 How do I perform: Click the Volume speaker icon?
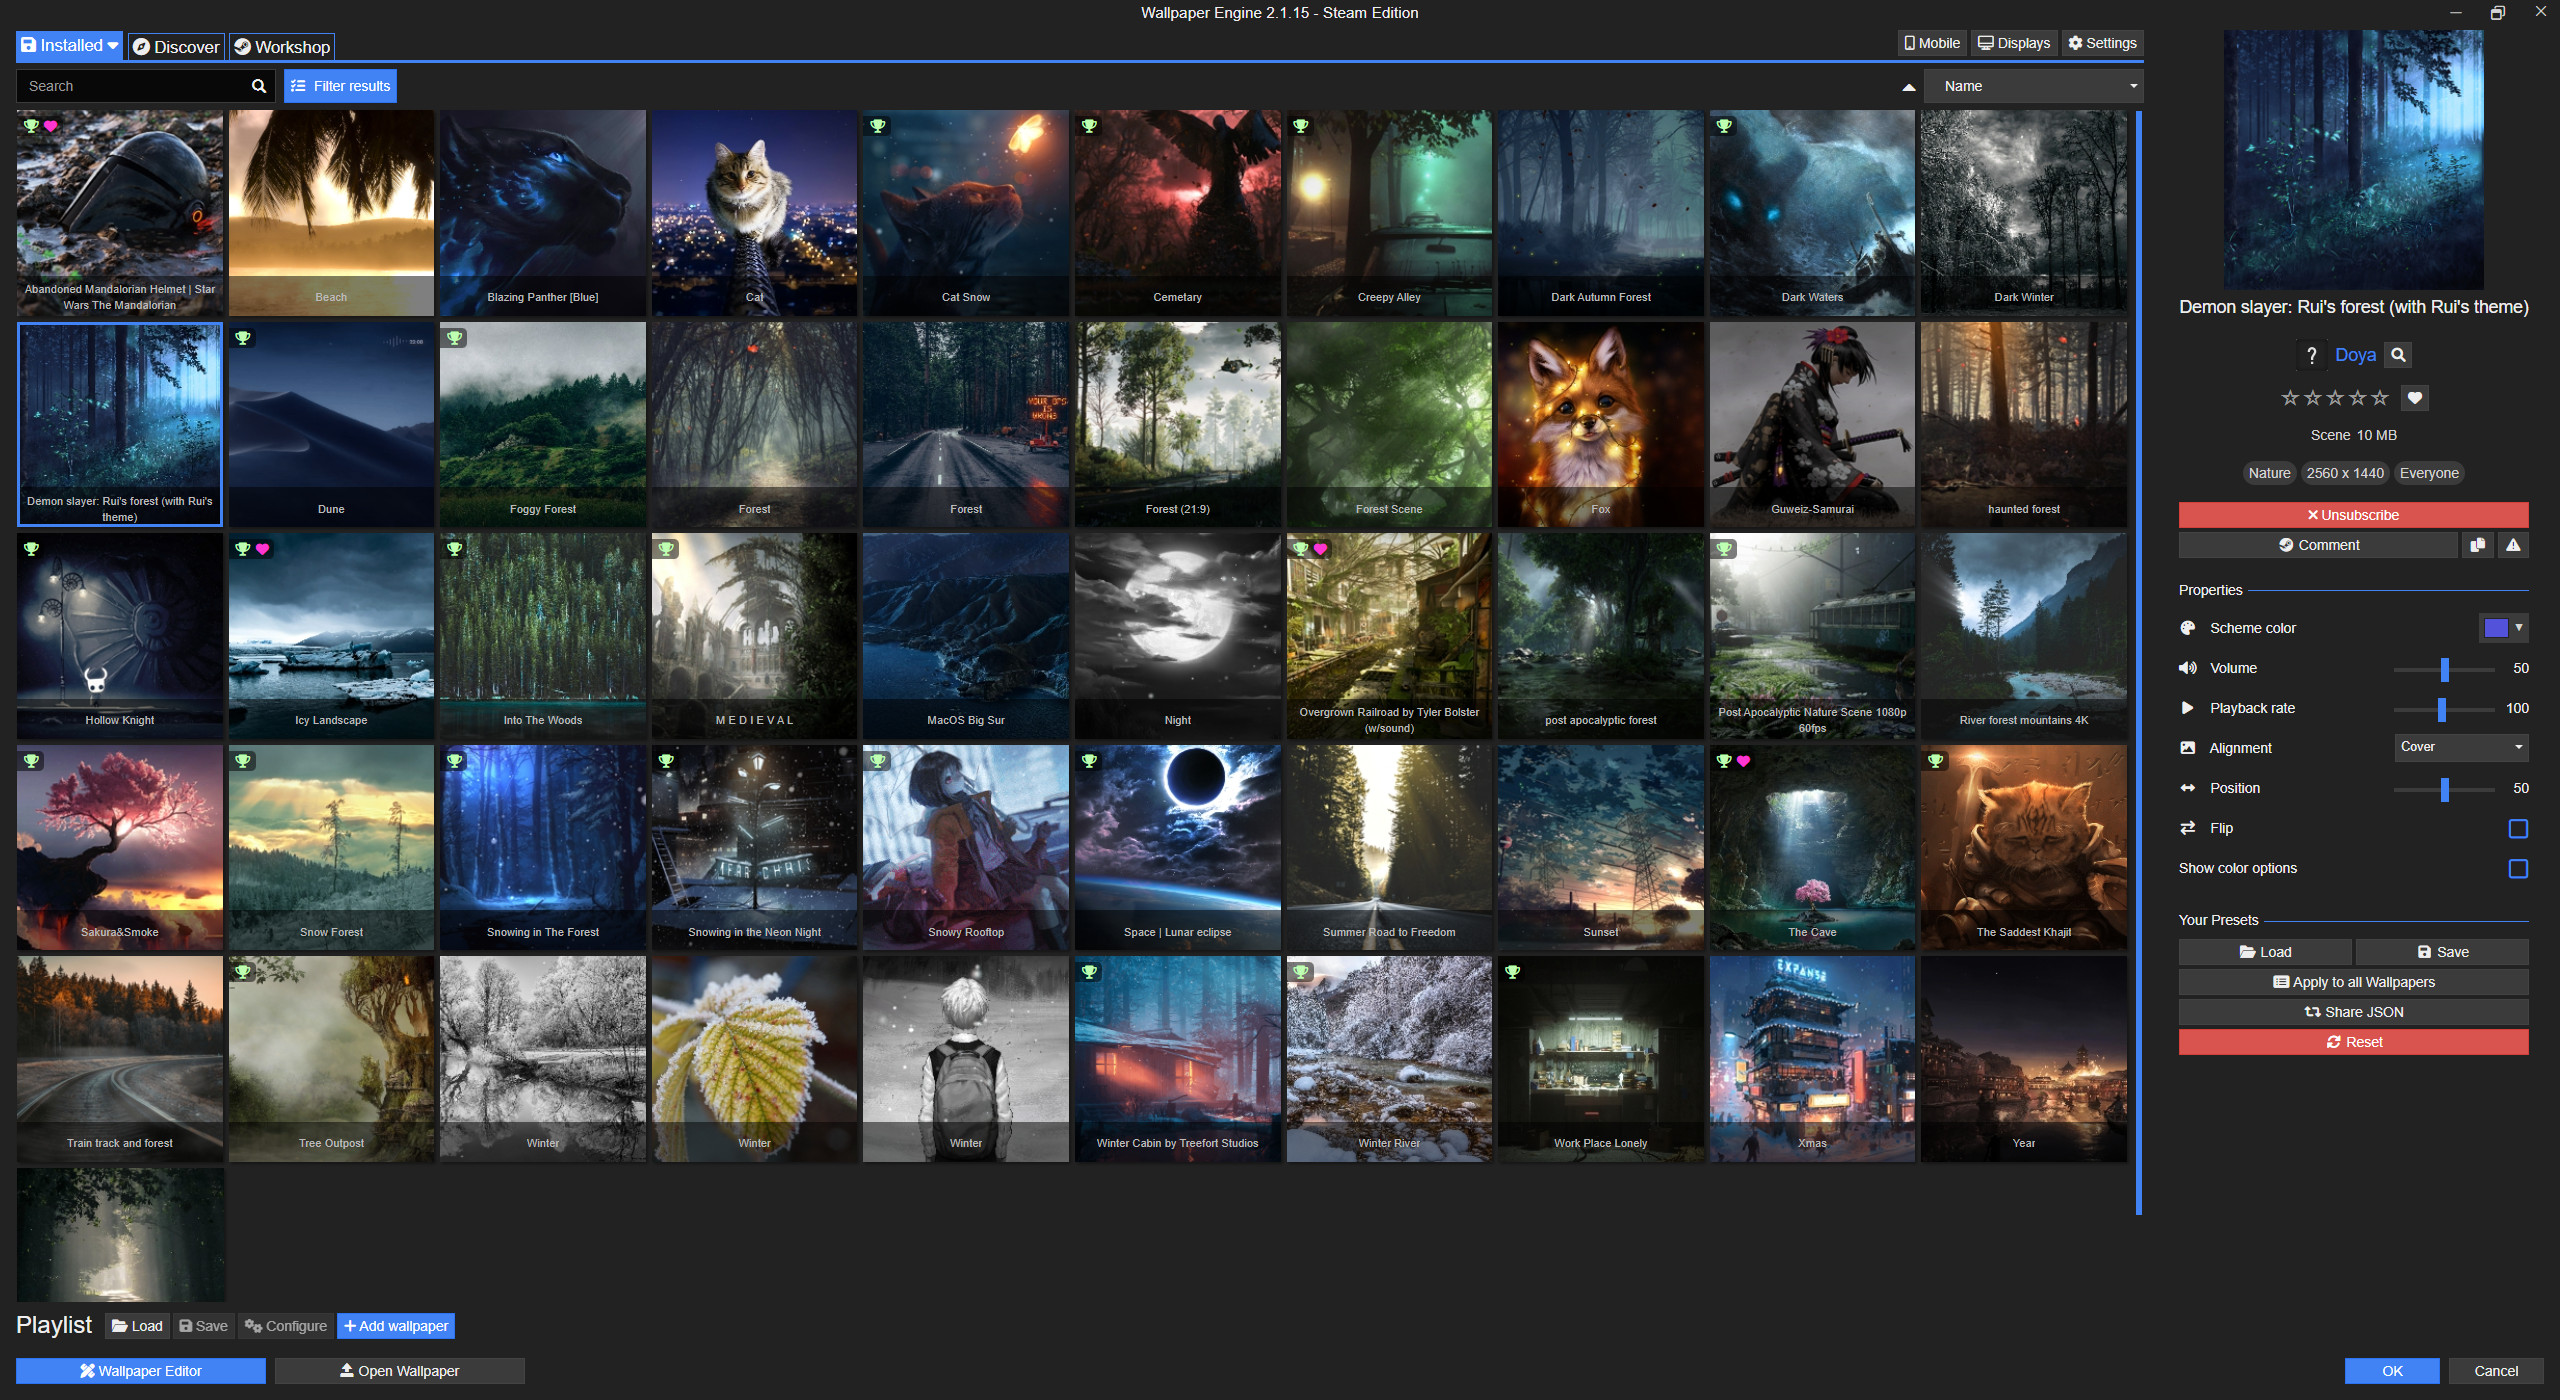pyautogui.click(x=2188, y=668)
